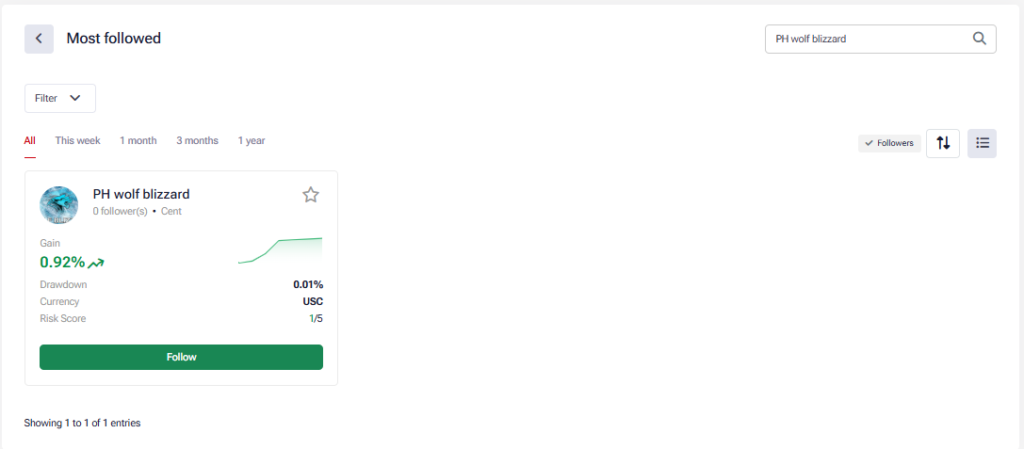Click the sort order arrows icon
This screenshot has width=1024, height=449.
click(x=943, y=143)
